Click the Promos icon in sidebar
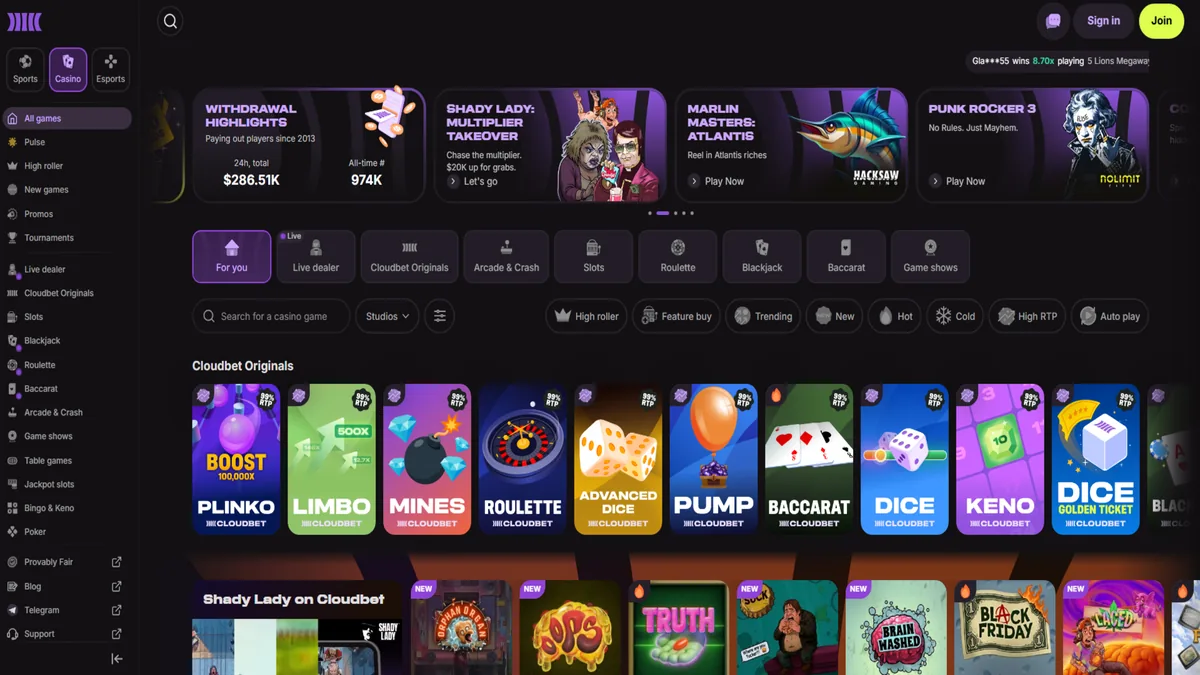Screen dimensions: 1200x675 pos(12,214)
